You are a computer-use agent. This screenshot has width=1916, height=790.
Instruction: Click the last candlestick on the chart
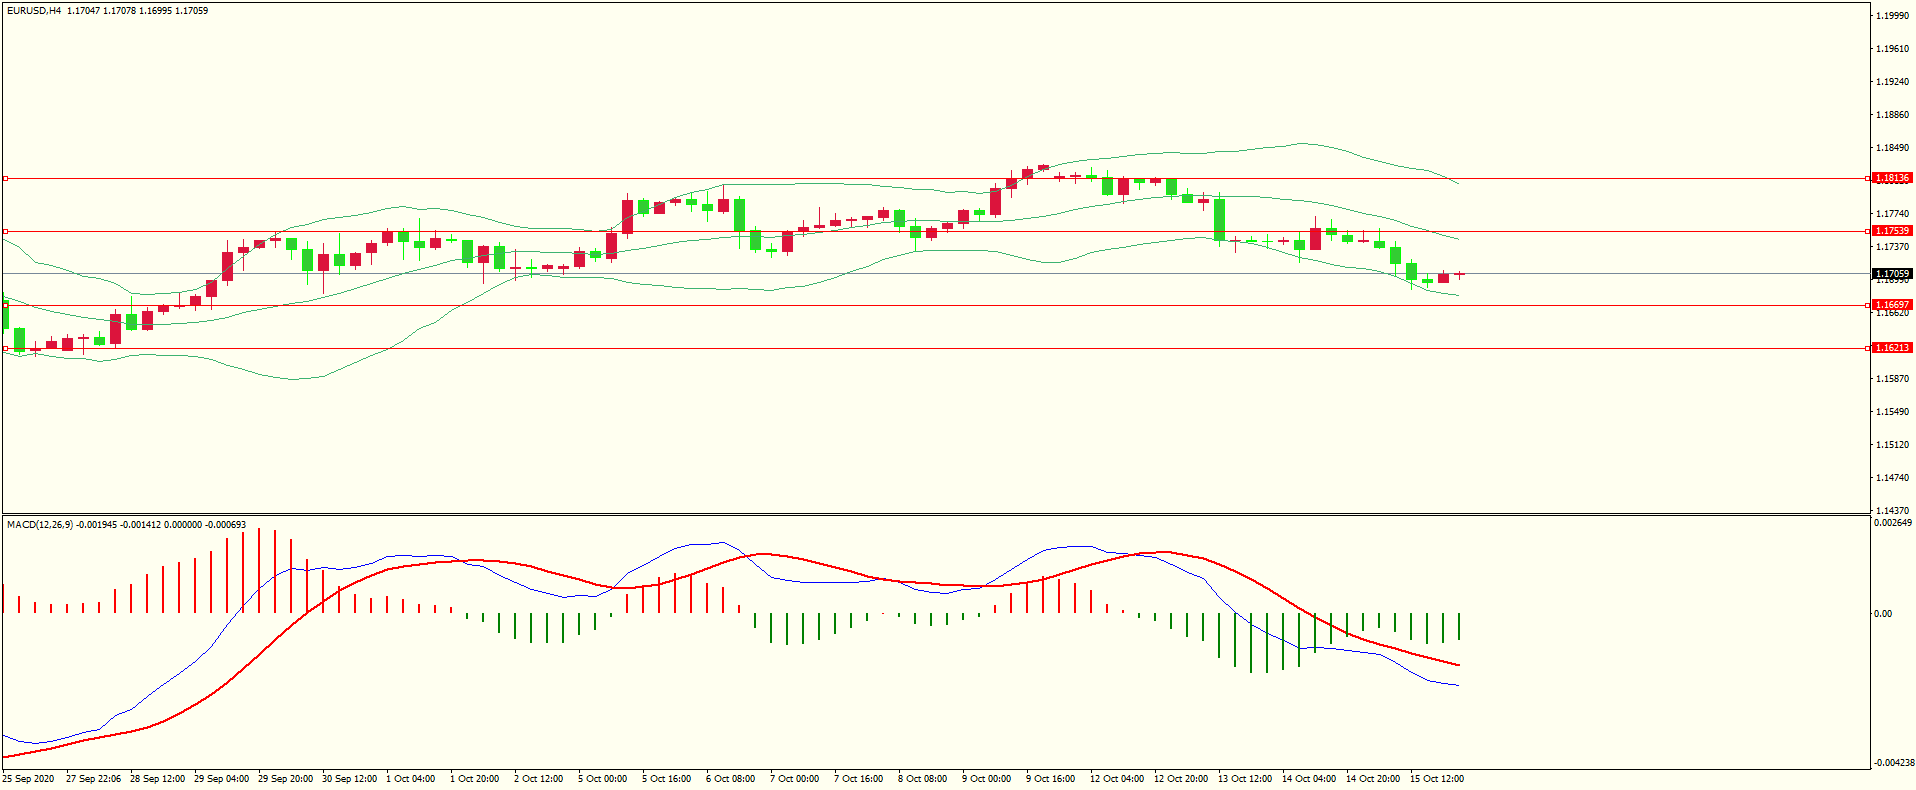coord(1459,274)
